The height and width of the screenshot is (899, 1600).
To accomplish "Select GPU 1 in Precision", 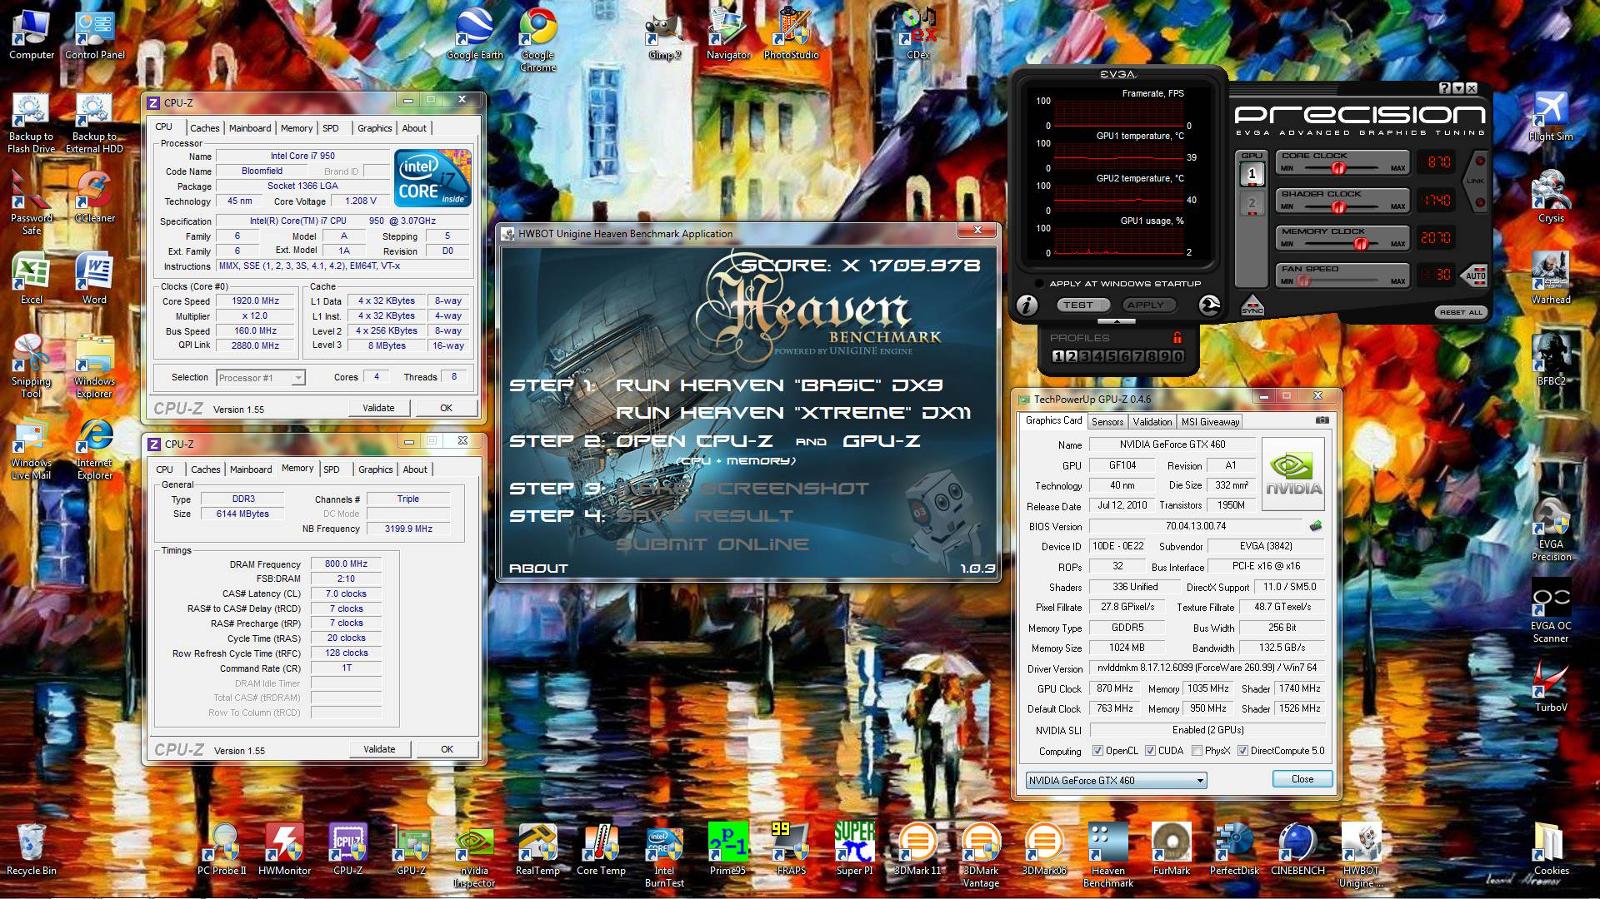I will 1252,174.
